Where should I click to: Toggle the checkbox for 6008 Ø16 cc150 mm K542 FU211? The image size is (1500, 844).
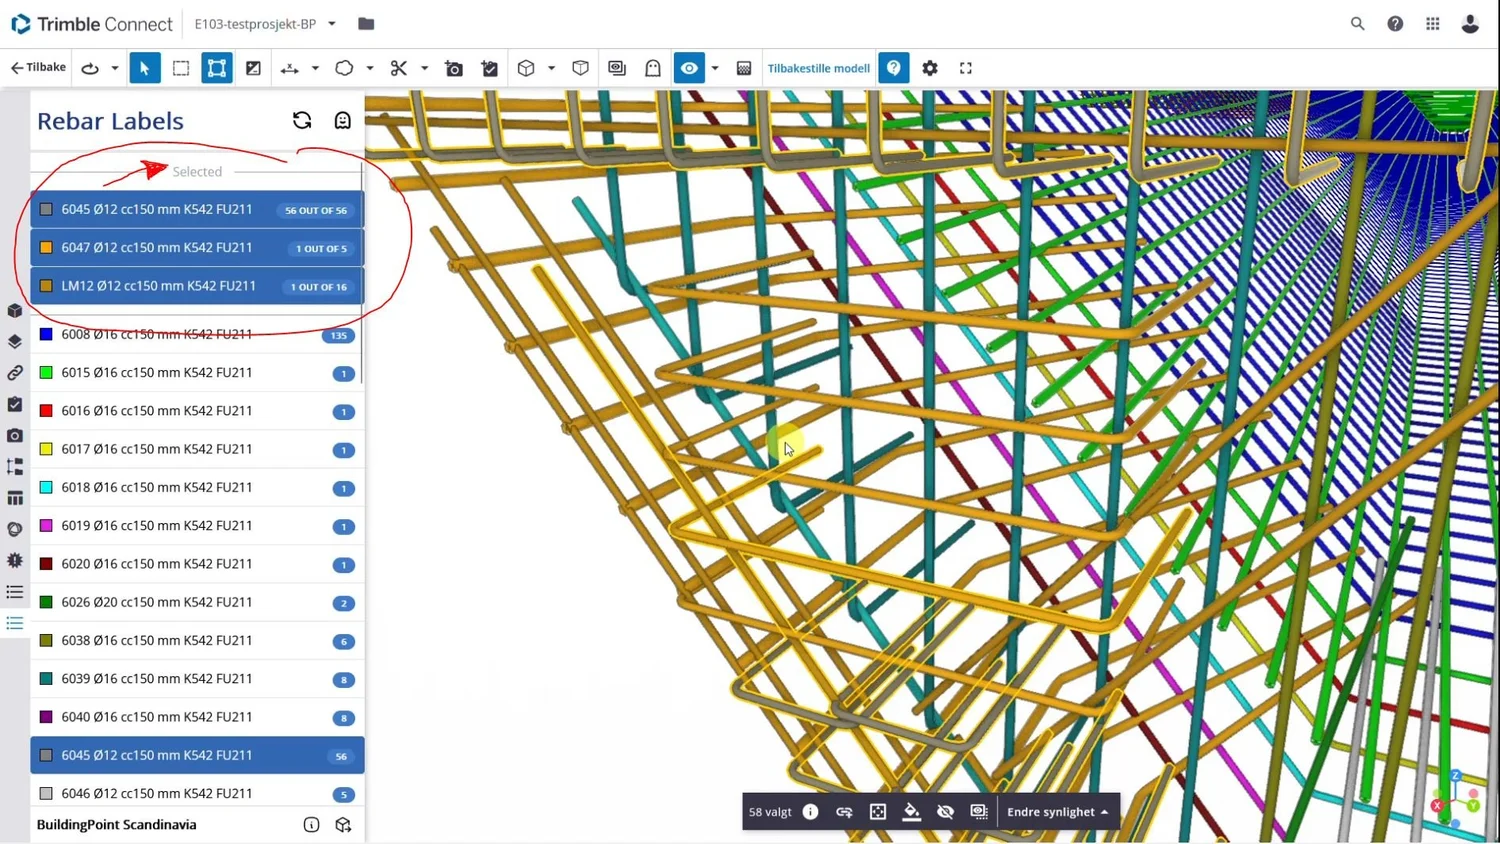pyautogui.click(x=45, y=334)
